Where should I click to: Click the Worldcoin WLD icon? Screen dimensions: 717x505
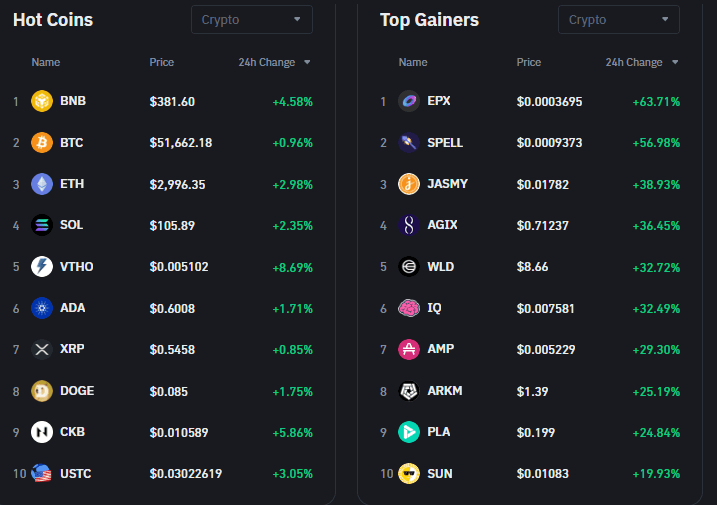click(409, 267)
